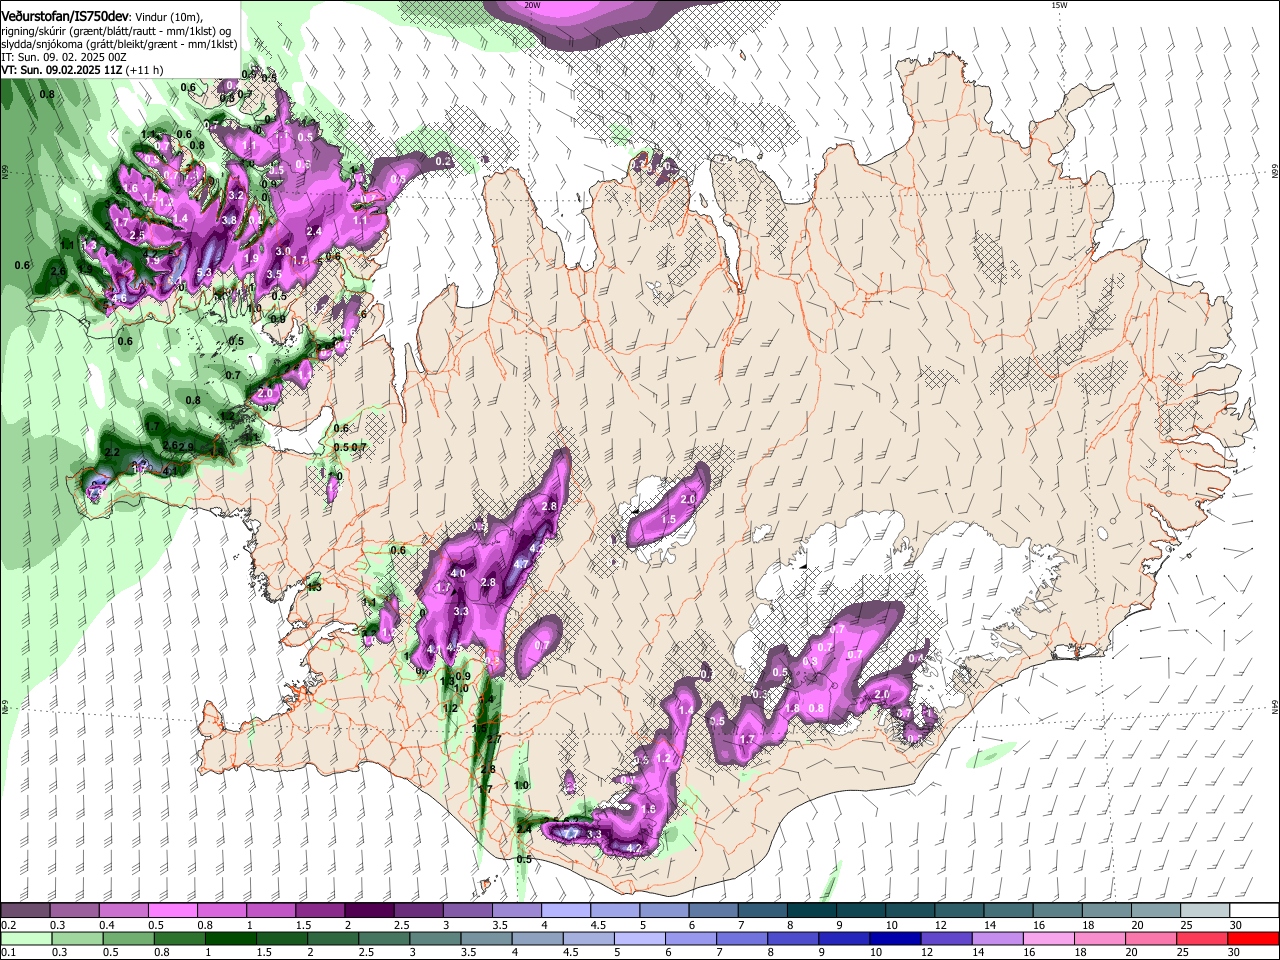
Task: Click the "15W" longitude label
Action: click(1058, 5)
